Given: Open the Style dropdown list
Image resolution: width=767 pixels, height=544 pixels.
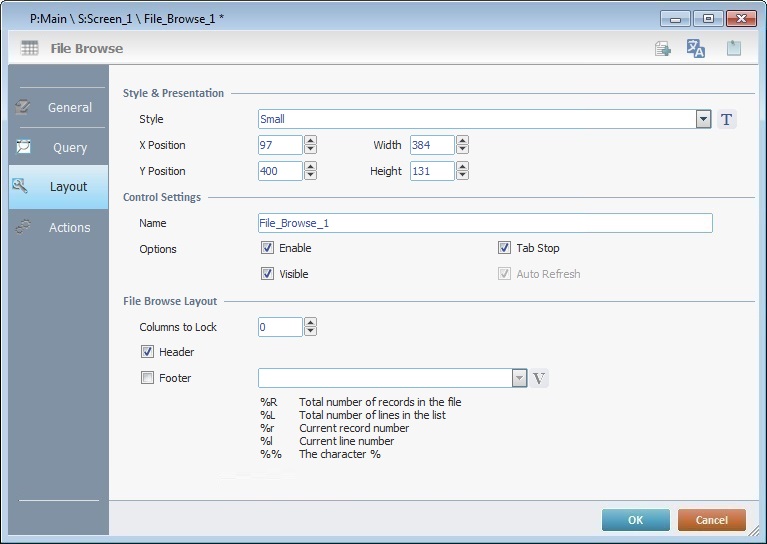Looking at the screenshot, I should (703, 119).
